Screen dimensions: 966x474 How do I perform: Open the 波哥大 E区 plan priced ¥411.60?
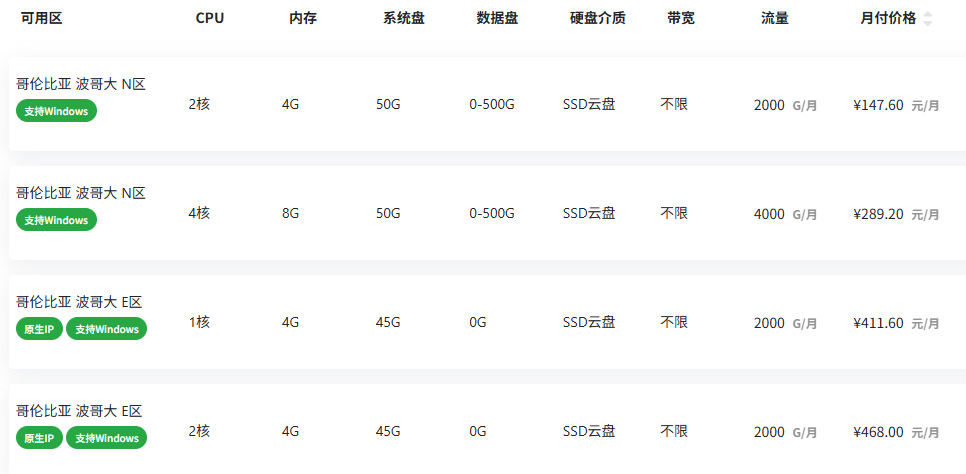point(79,302)
